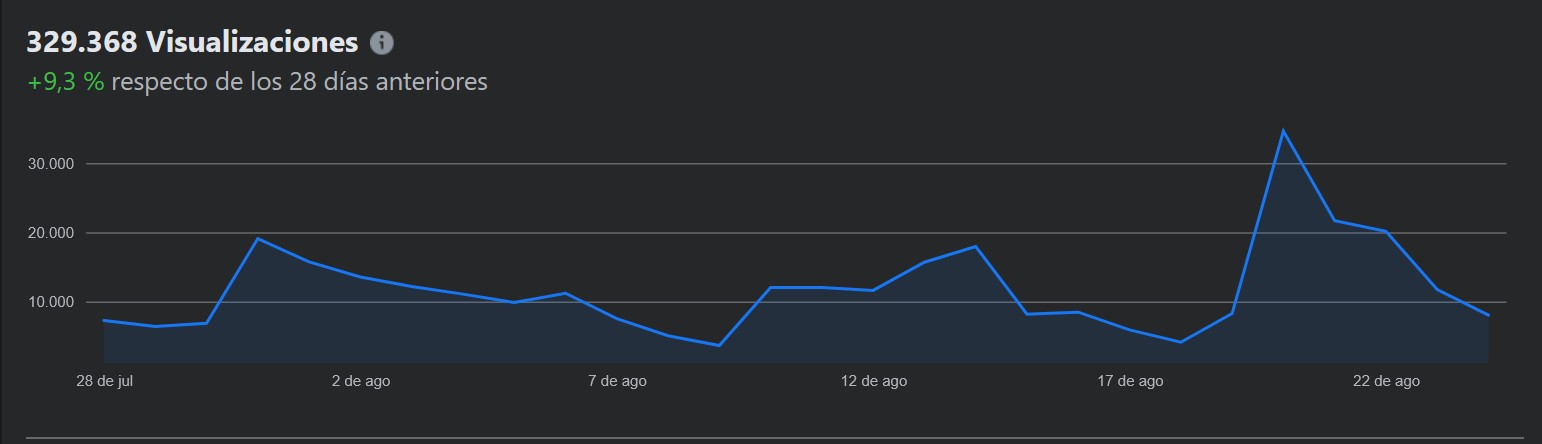
Task: Click 'respecto de los 28 días anteriores' text
Action: pyautogui.click(x=299, y=82)
